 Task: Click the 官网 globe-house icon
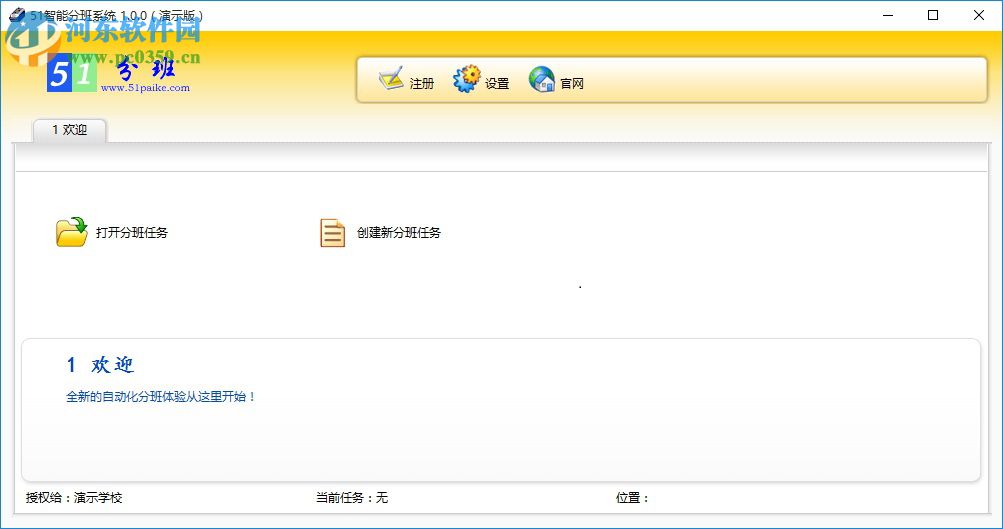point(542,79)
